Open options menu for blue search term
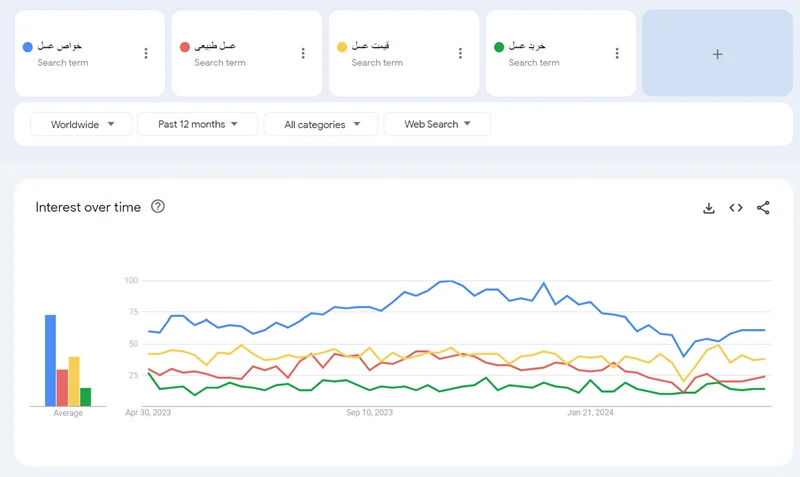 coord(146,54)
